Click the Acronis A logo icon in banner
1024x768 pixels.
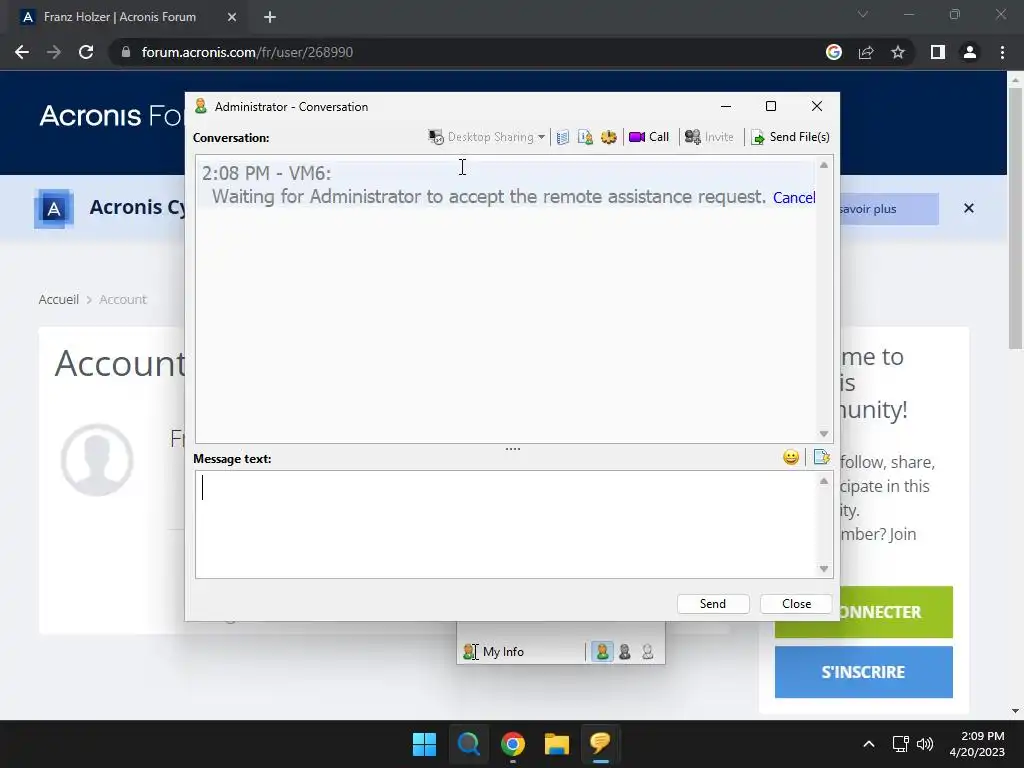click(54, 208)
